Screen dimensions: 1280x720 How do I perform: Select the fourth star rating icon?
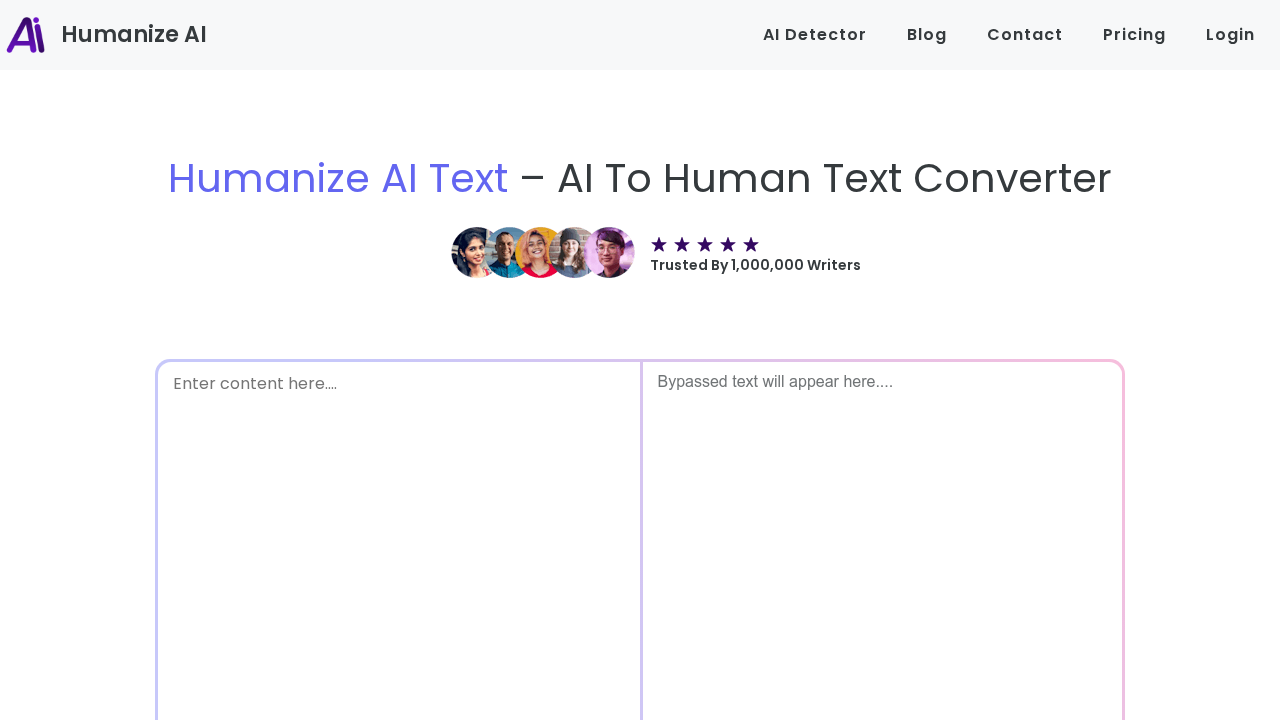728,242
